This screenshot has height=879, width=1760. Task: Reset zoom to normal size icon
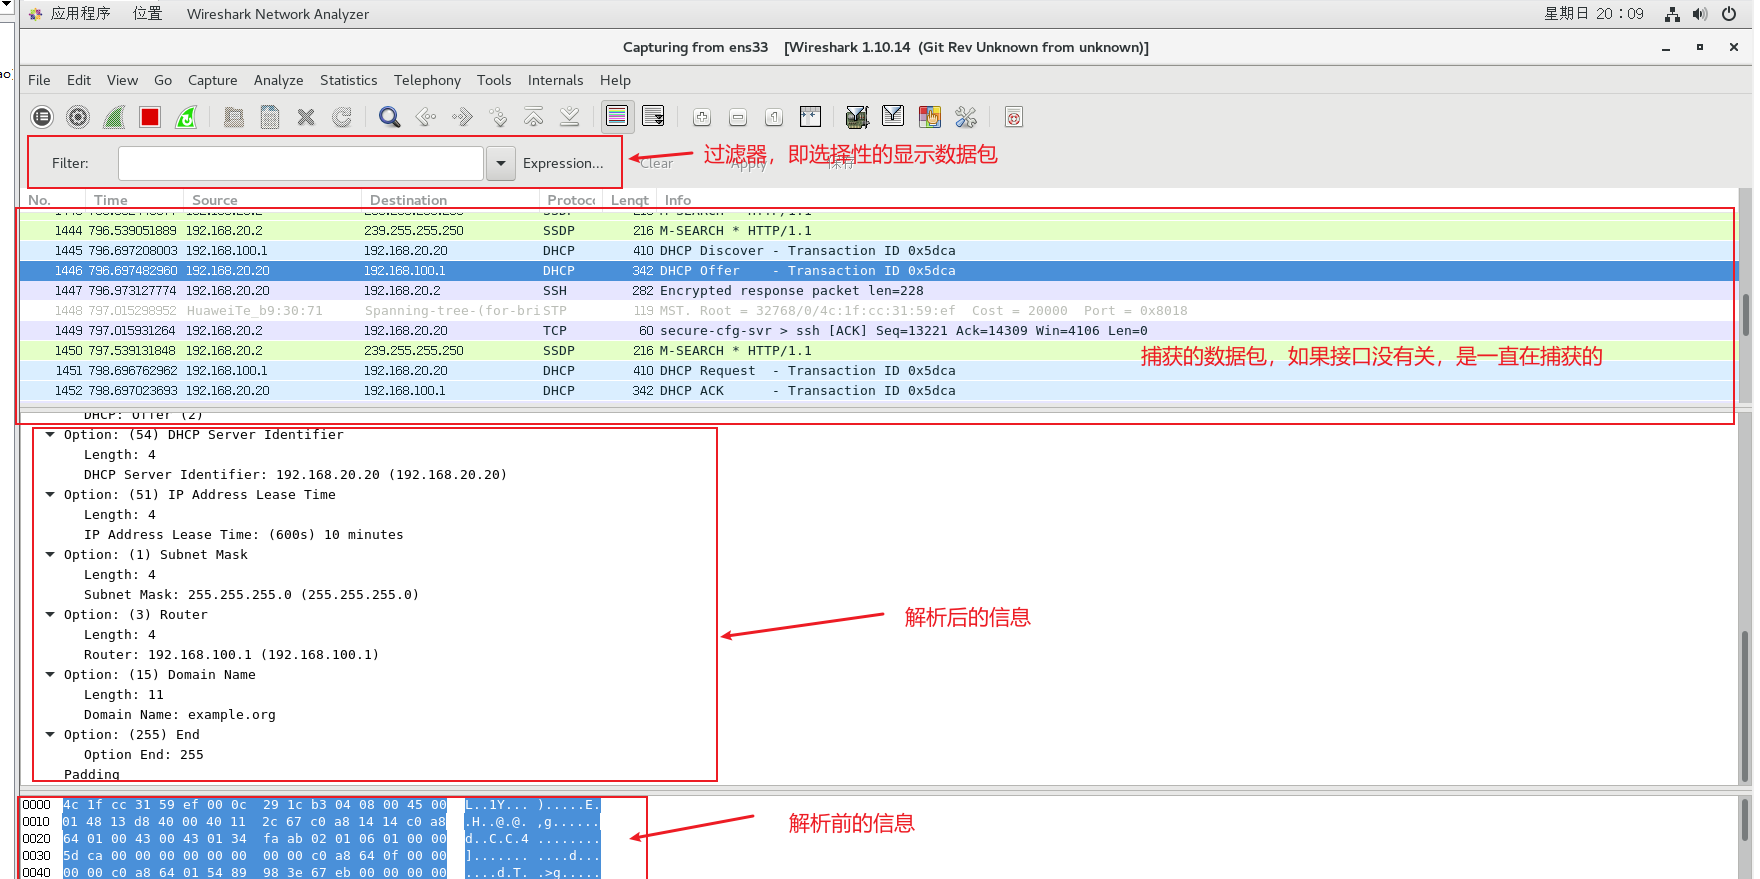774,117
